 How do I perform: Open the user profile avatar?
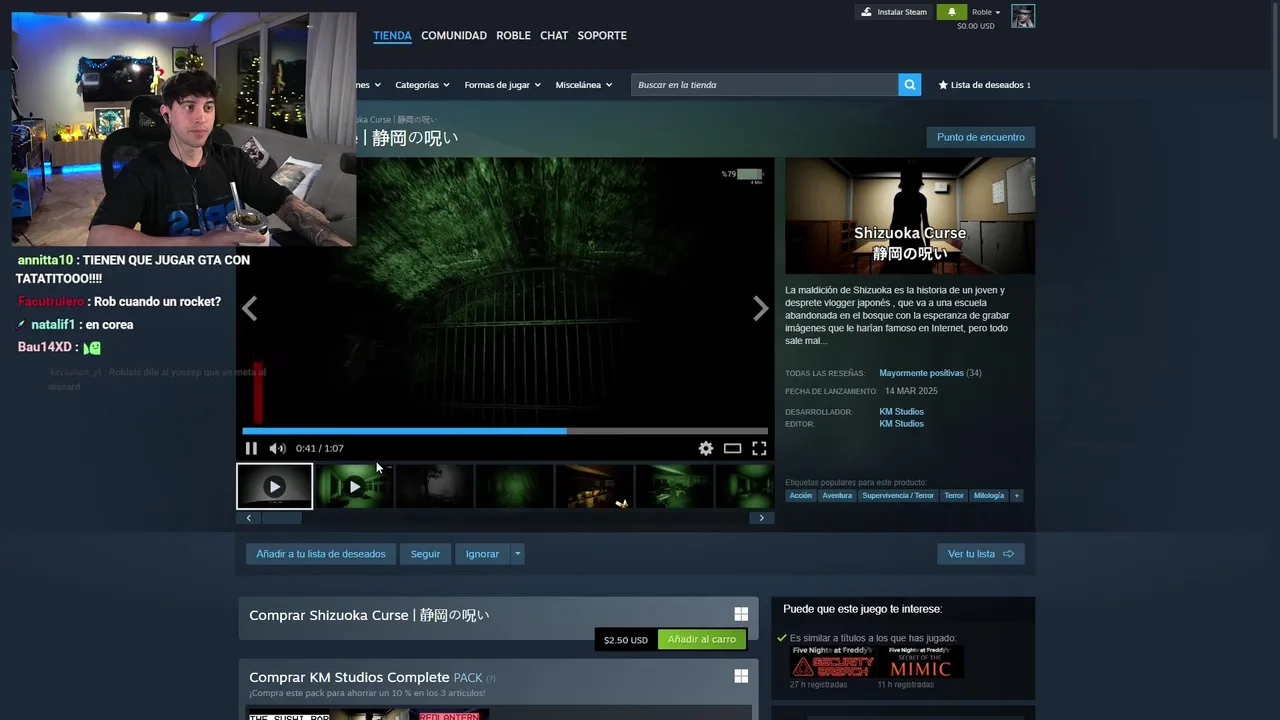1023,16
